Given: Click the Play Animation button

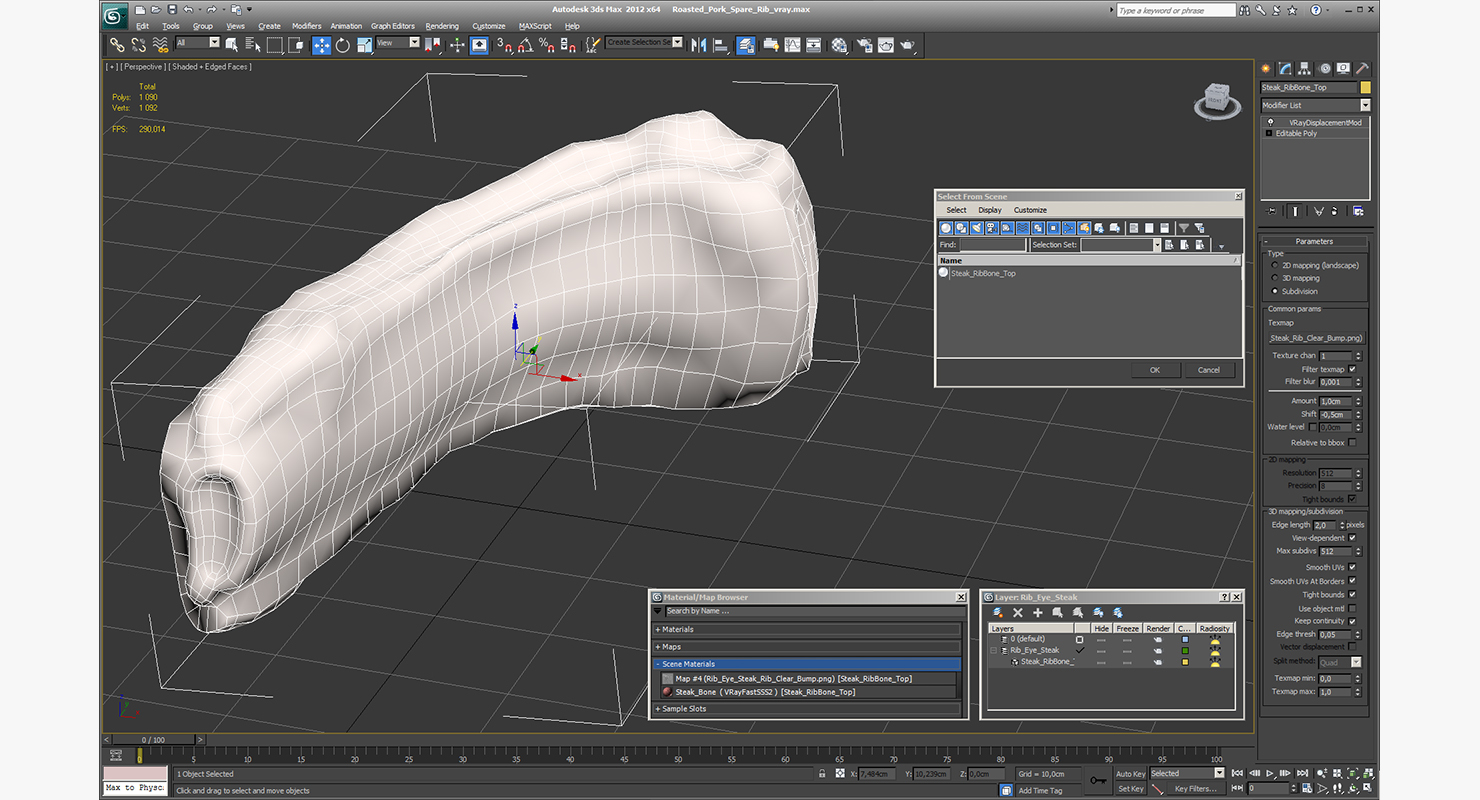Looking at the screenshot, I should (x=1270, y=773).
